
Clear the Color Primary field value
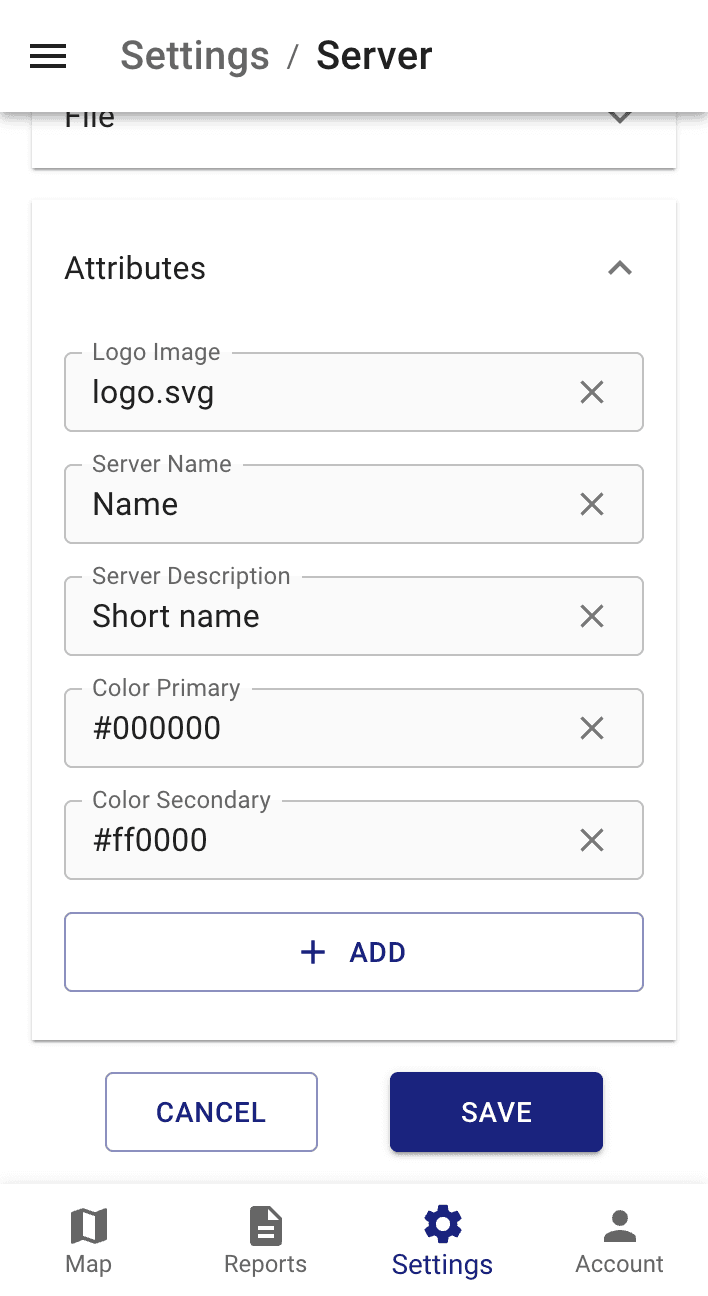(591, 728)
